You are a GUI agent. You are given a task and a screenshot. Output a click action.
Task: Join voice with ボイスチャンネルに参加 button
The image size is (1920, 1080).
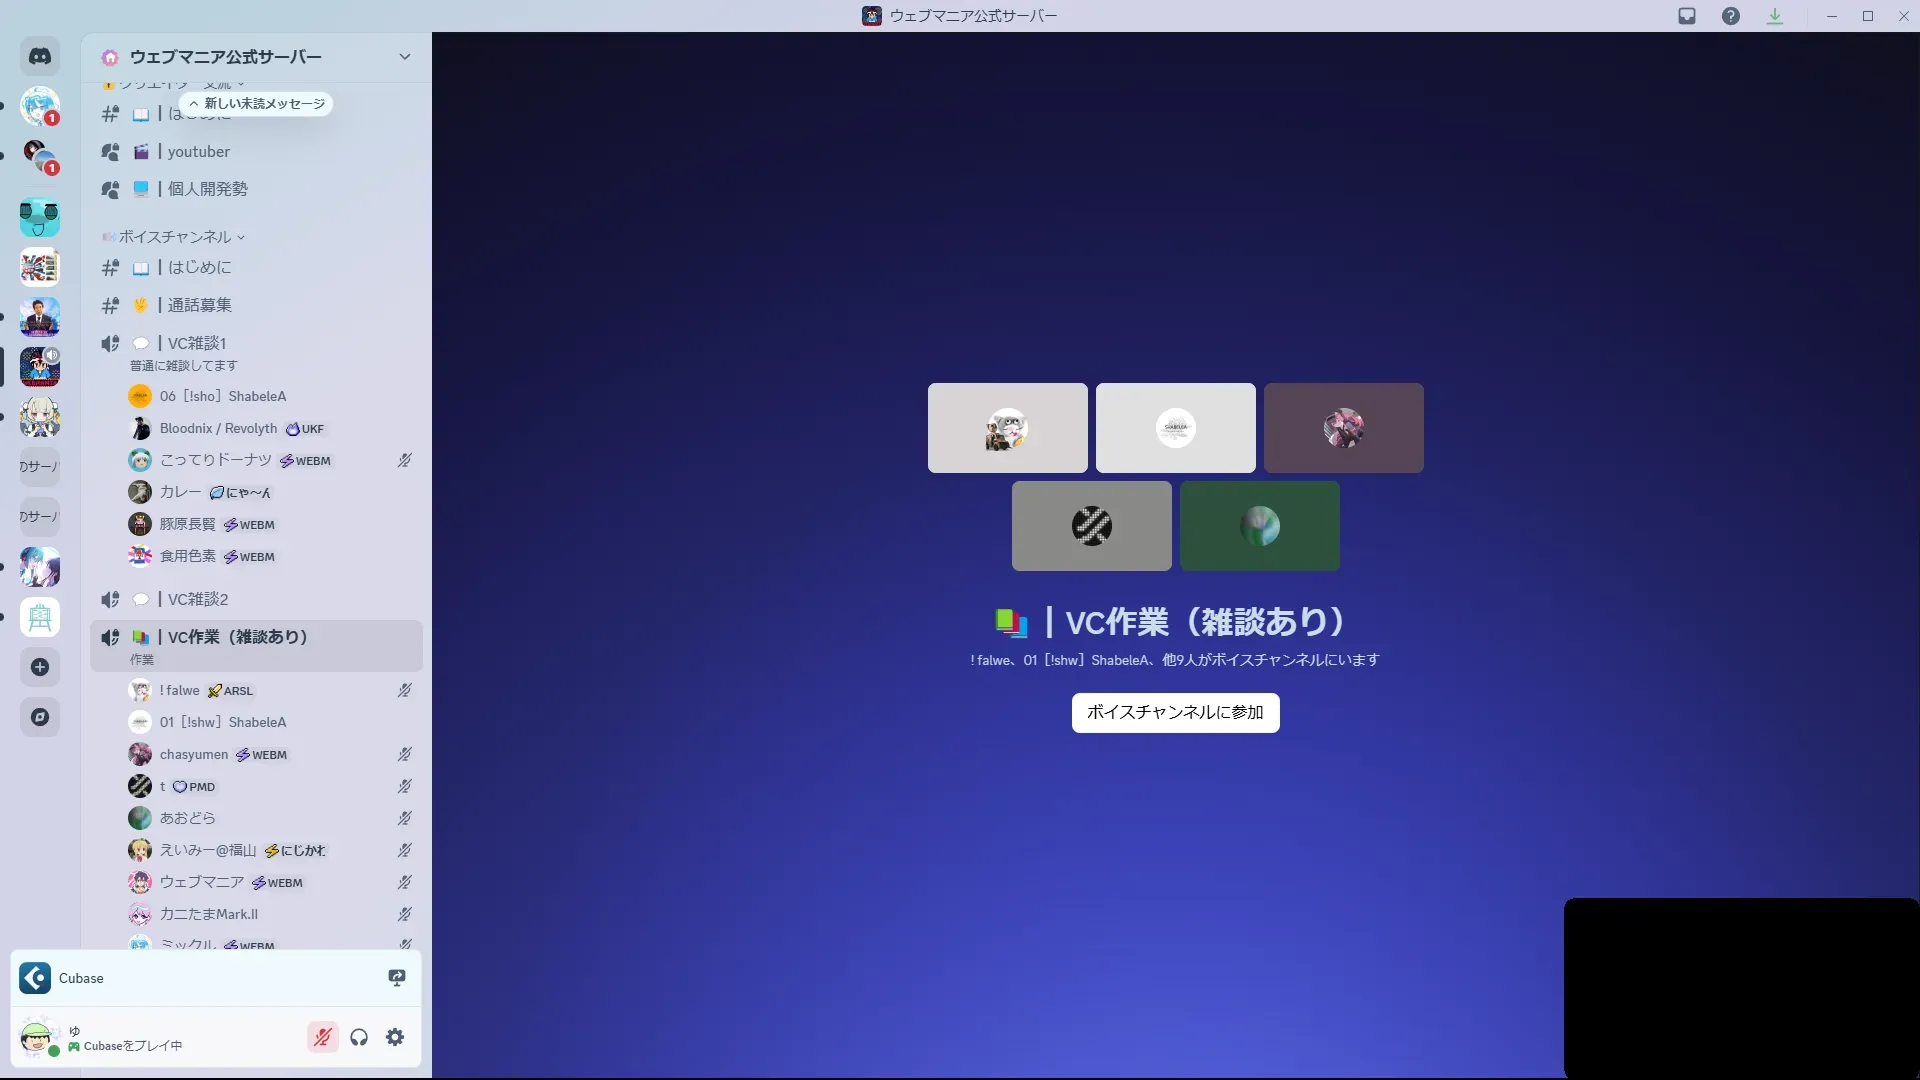coord(1175,713)
